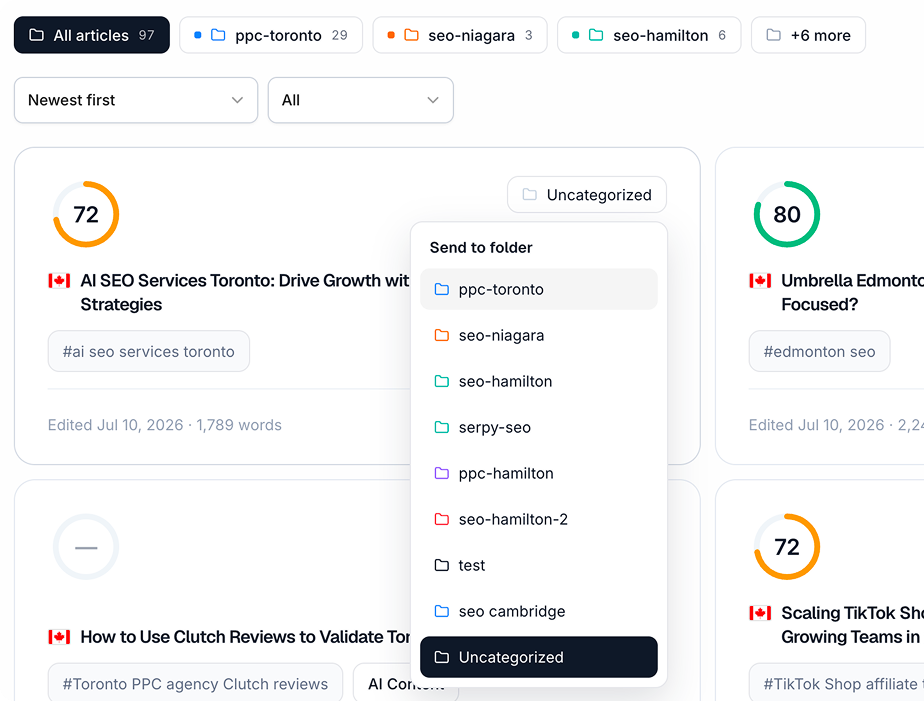Open the ppc-toronto folder tab
Screen dimensions: 924x701
[x=271, y=35]
